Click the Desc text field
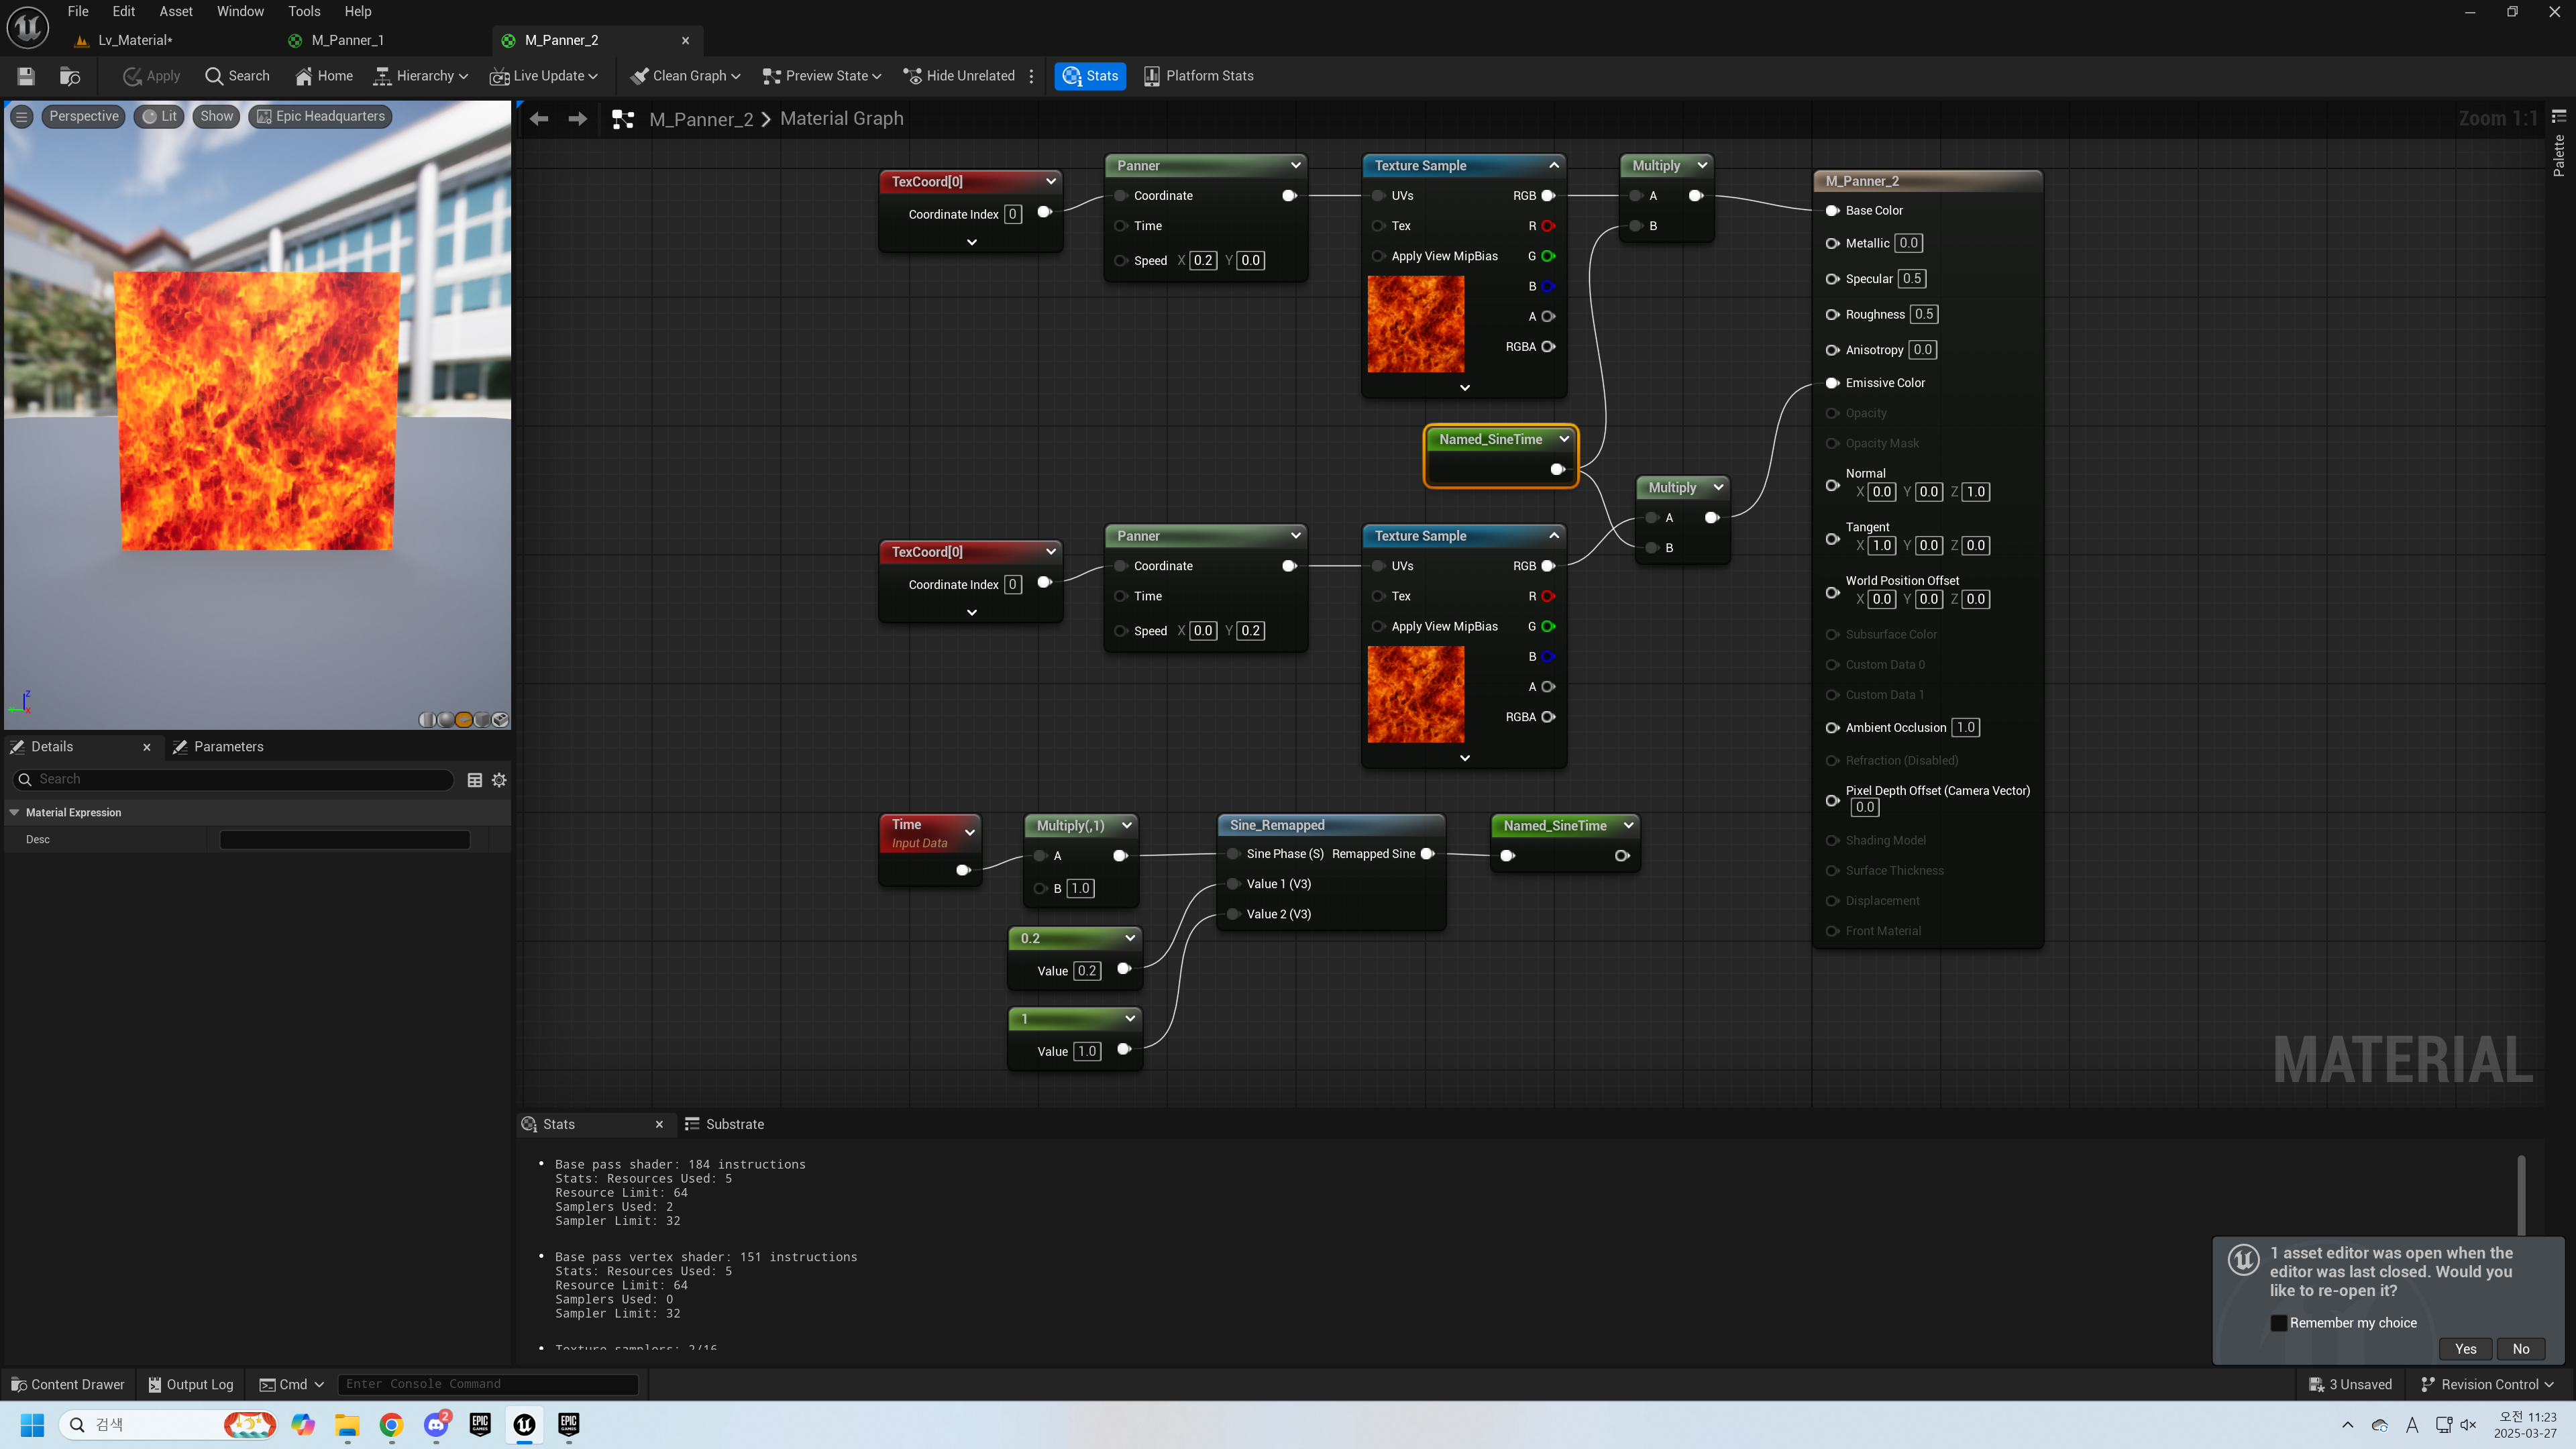 [345, 840]
